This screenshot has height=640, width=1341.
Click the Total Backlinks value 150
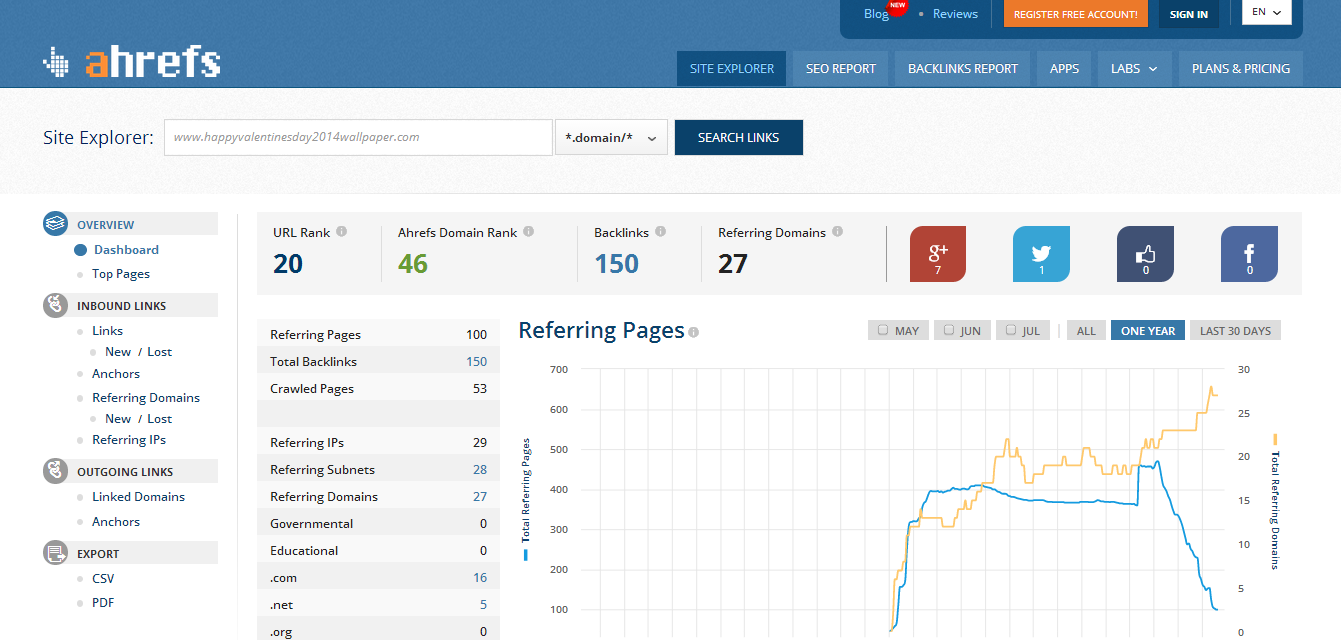click(x=477, y=362)
